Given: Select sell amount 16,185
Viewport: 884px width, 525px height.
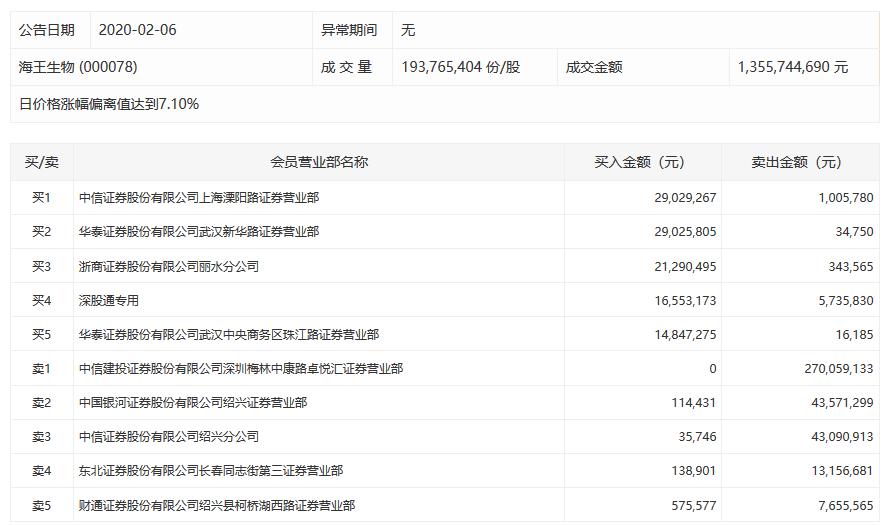Looking at the screenshot, I should click(854, 334).
